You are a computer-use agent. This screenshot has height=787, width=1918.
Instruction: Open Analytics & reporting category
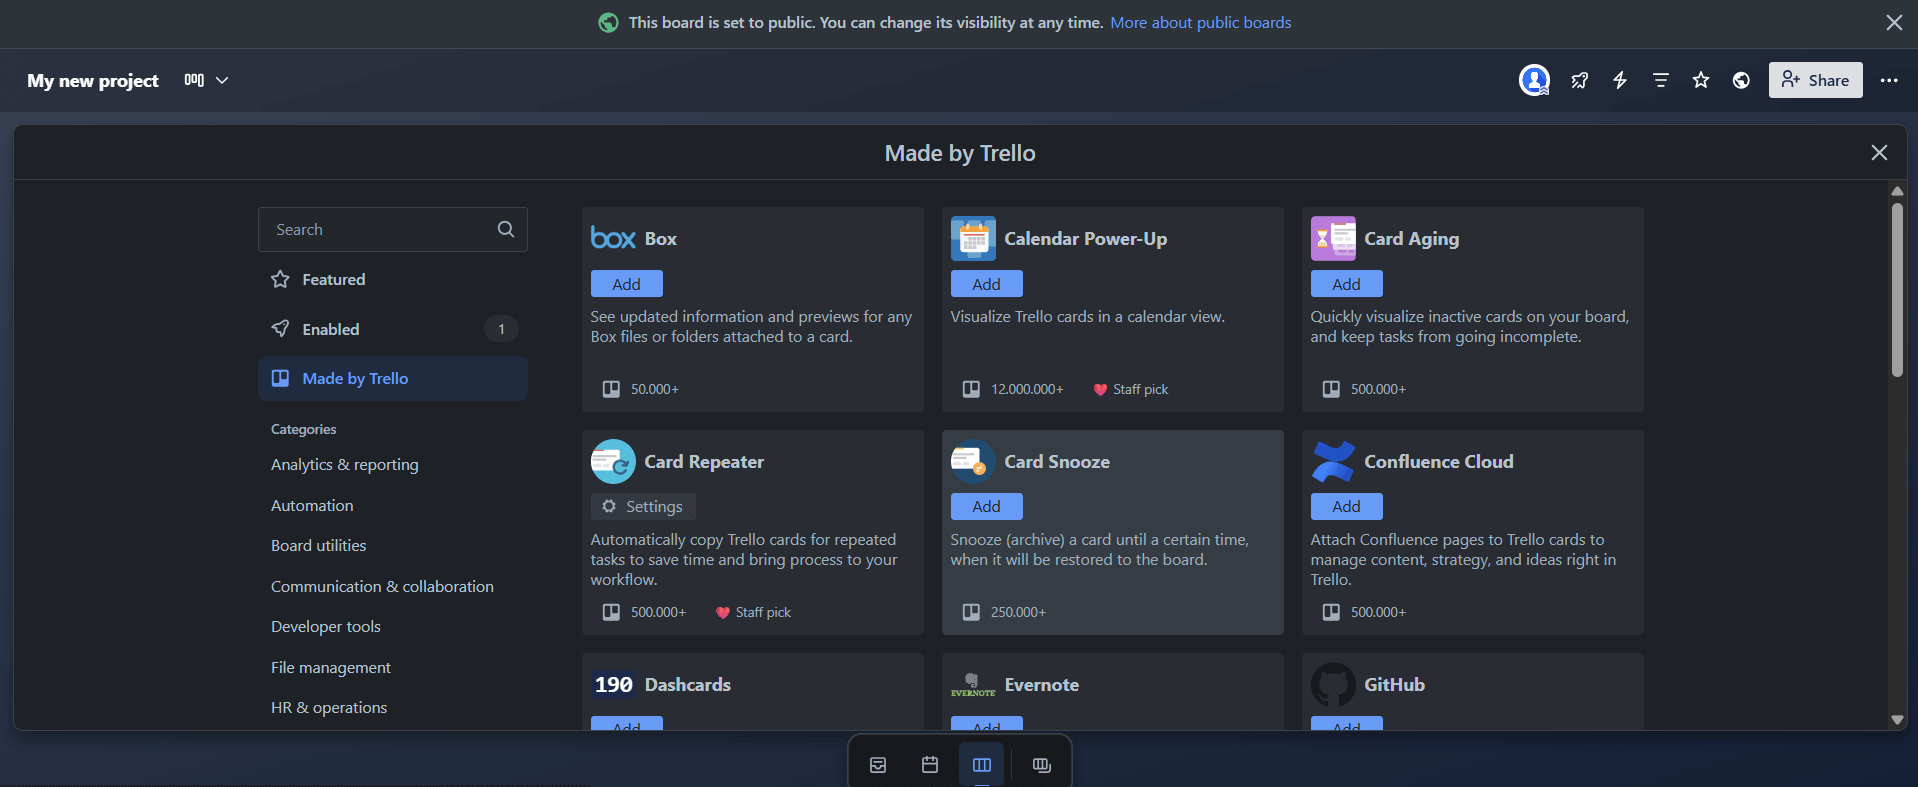click(x=345, y=464)
